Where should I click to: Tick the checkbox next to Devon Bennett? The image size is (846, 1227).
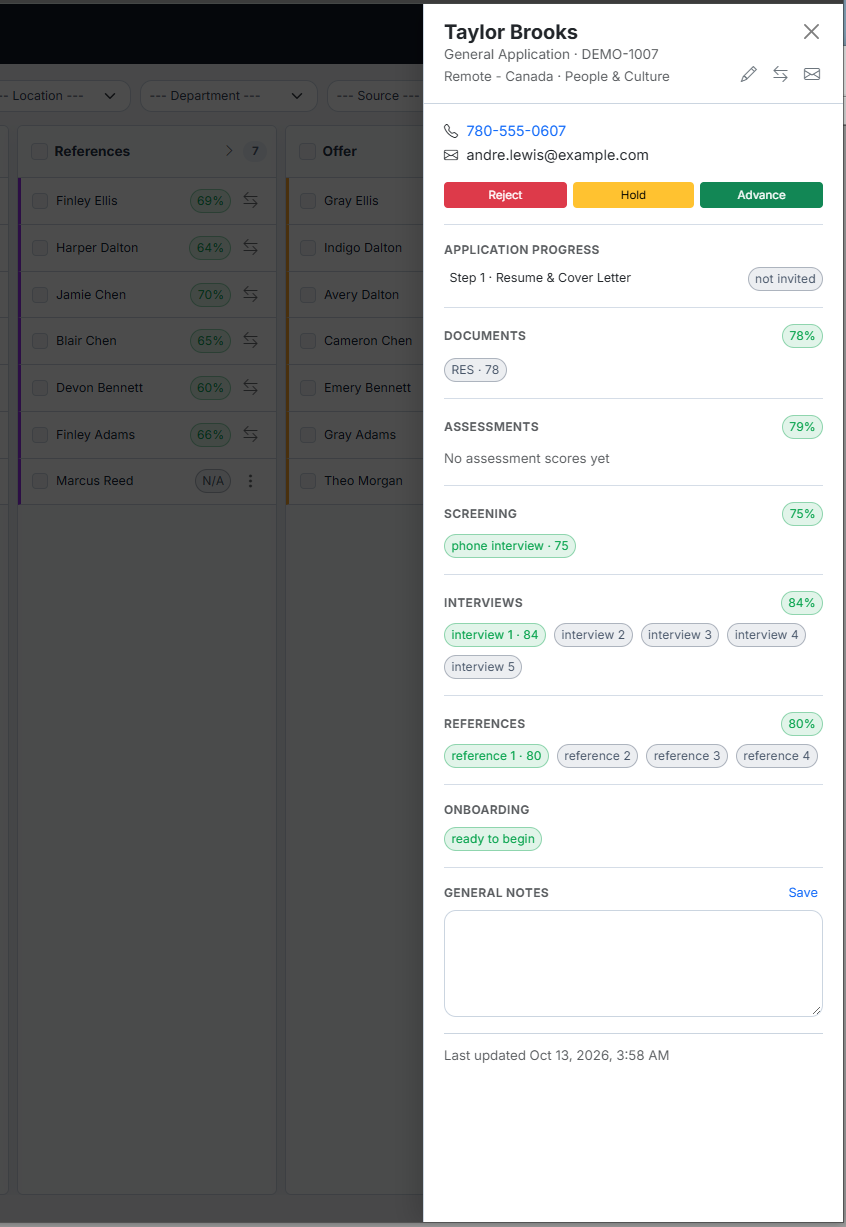pyautogui.click(x=40, y=388)
